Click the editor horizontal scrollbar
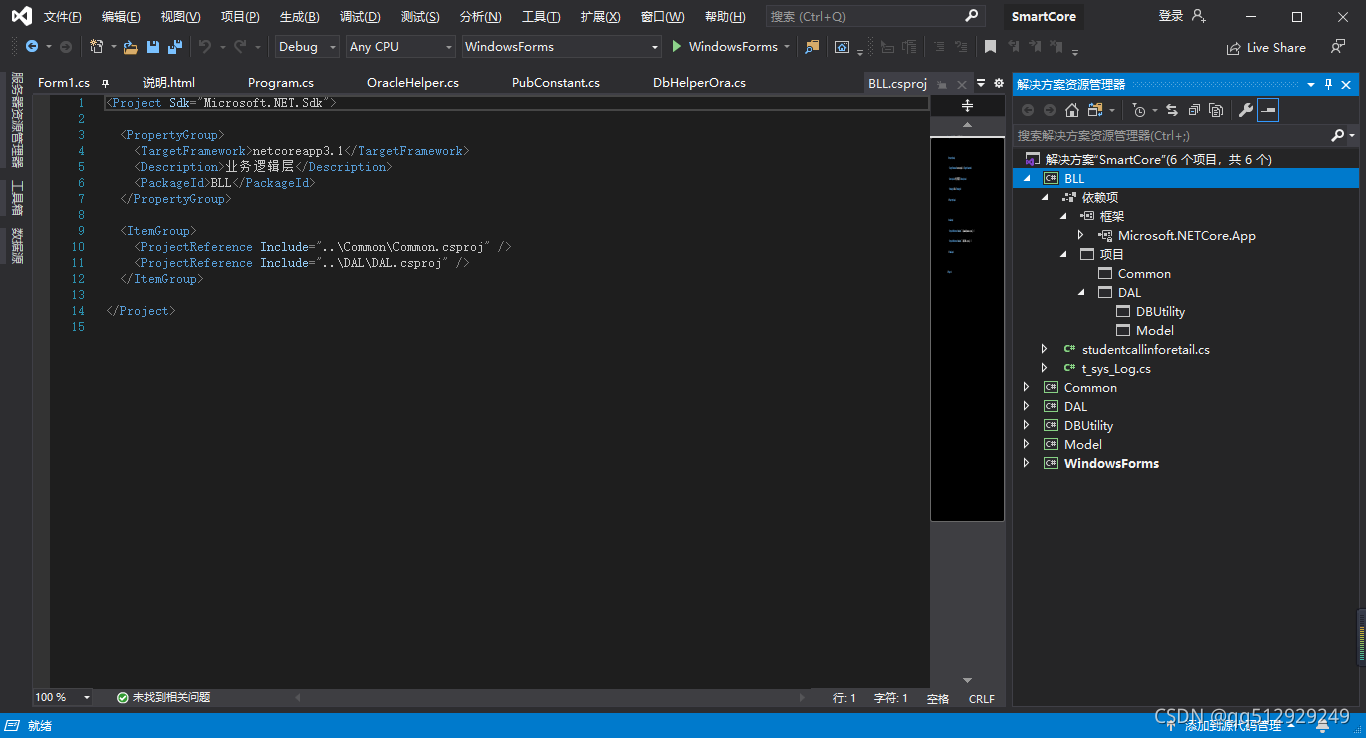Image resolution: width=1366 pixels, height=738 pixels. click(x=550, y=698)
